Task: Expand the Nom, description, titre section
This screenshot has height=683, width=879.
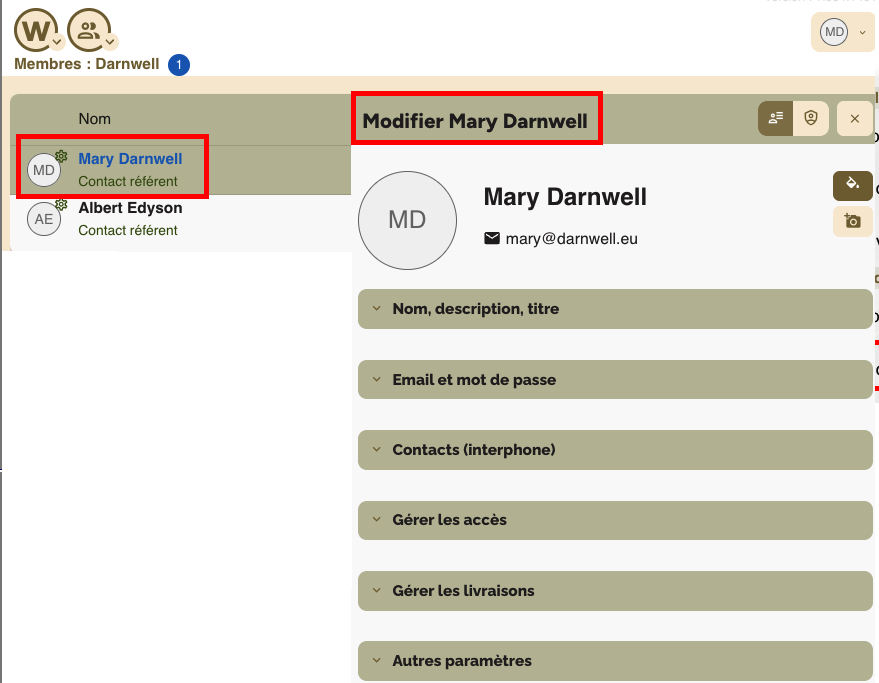Action: (x=614, y=309)
